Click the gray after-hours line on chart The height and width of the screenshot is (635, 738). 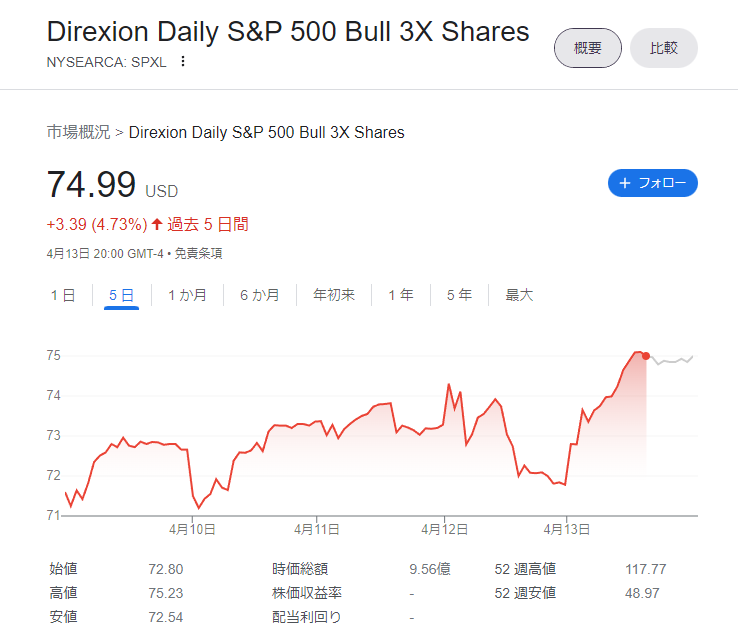pyautogui.click(x=672, y=361)
